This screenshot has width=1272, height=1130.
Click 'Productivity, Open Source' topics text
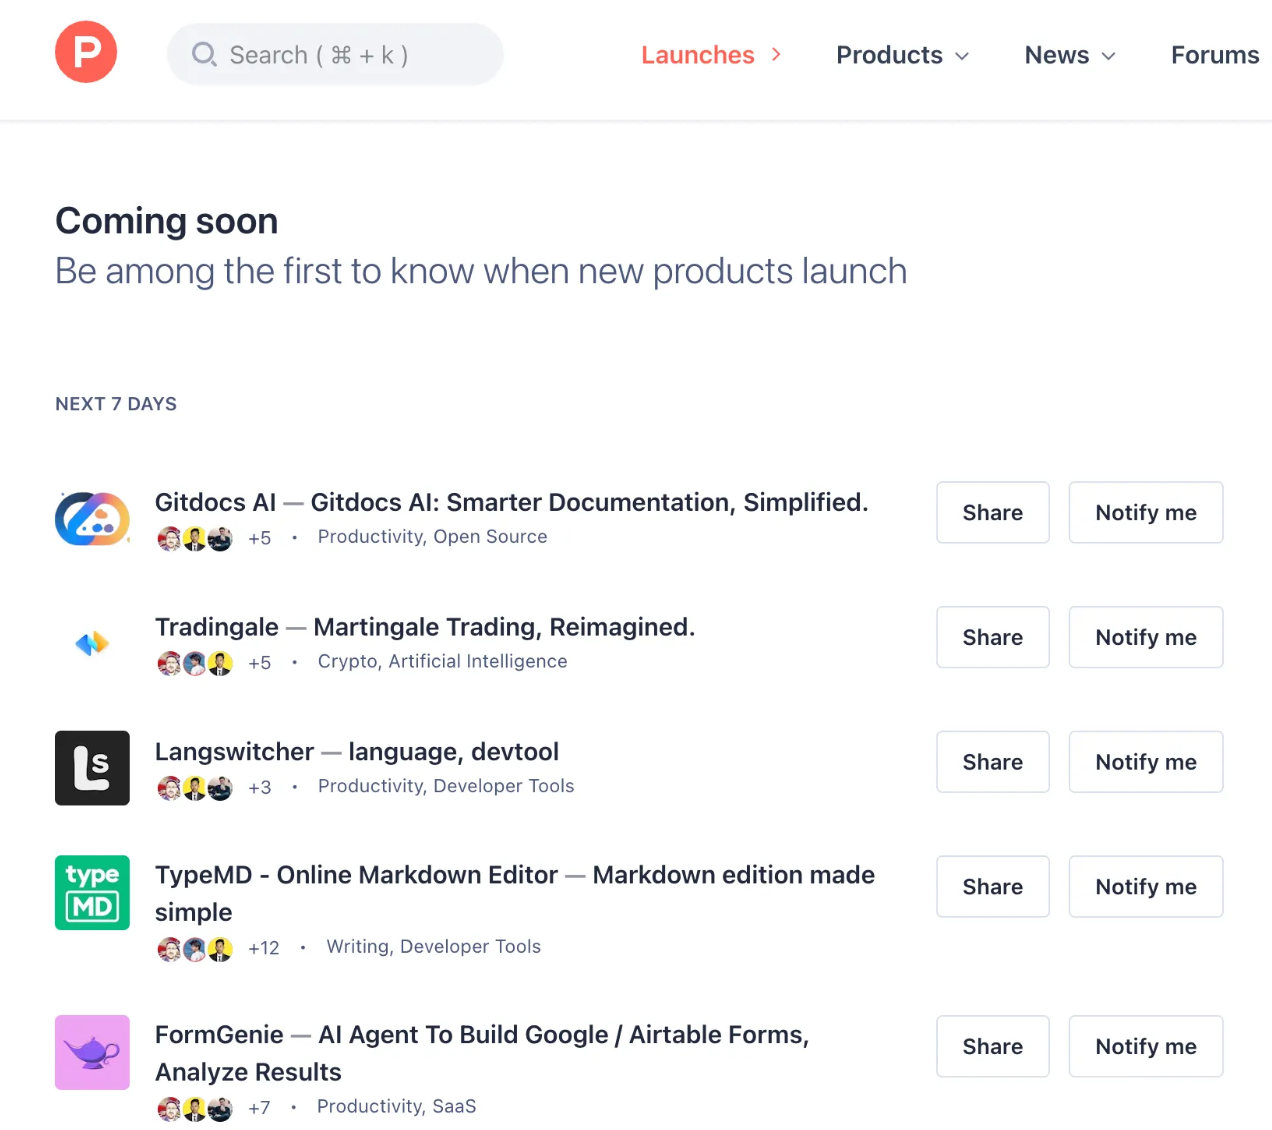pyautogui.click(x=432, y=537)
